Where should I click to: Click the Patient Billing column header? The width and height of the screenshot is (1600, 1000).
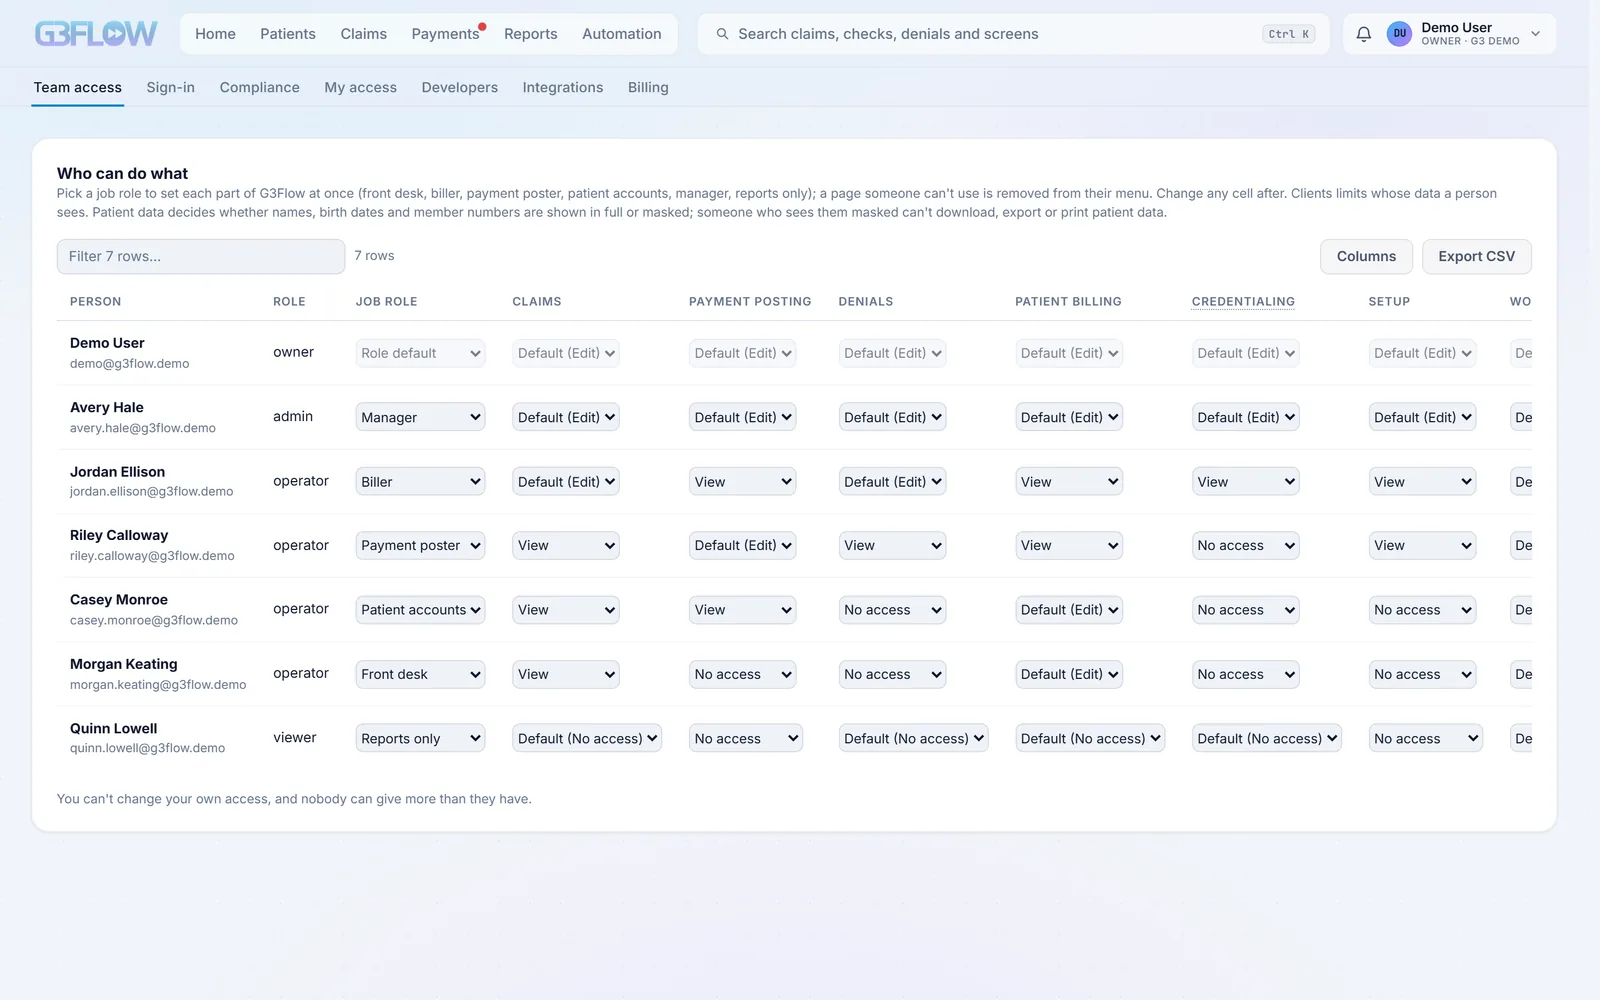point(1068,302)
